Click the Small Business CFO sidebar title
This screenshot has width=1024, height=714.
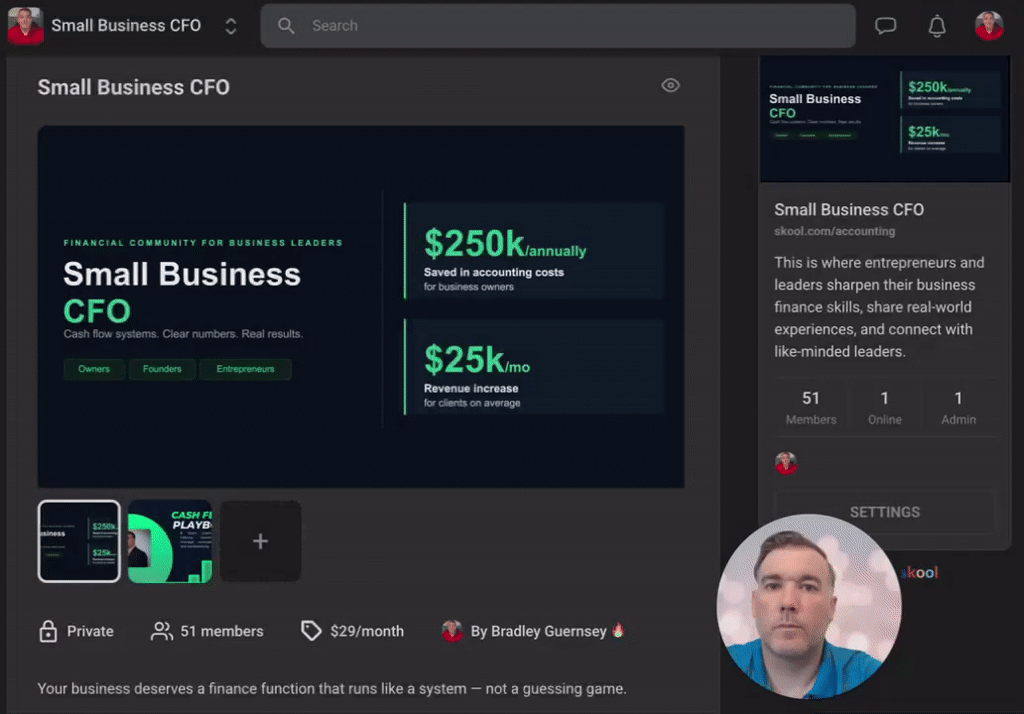[x=848, y=210]
